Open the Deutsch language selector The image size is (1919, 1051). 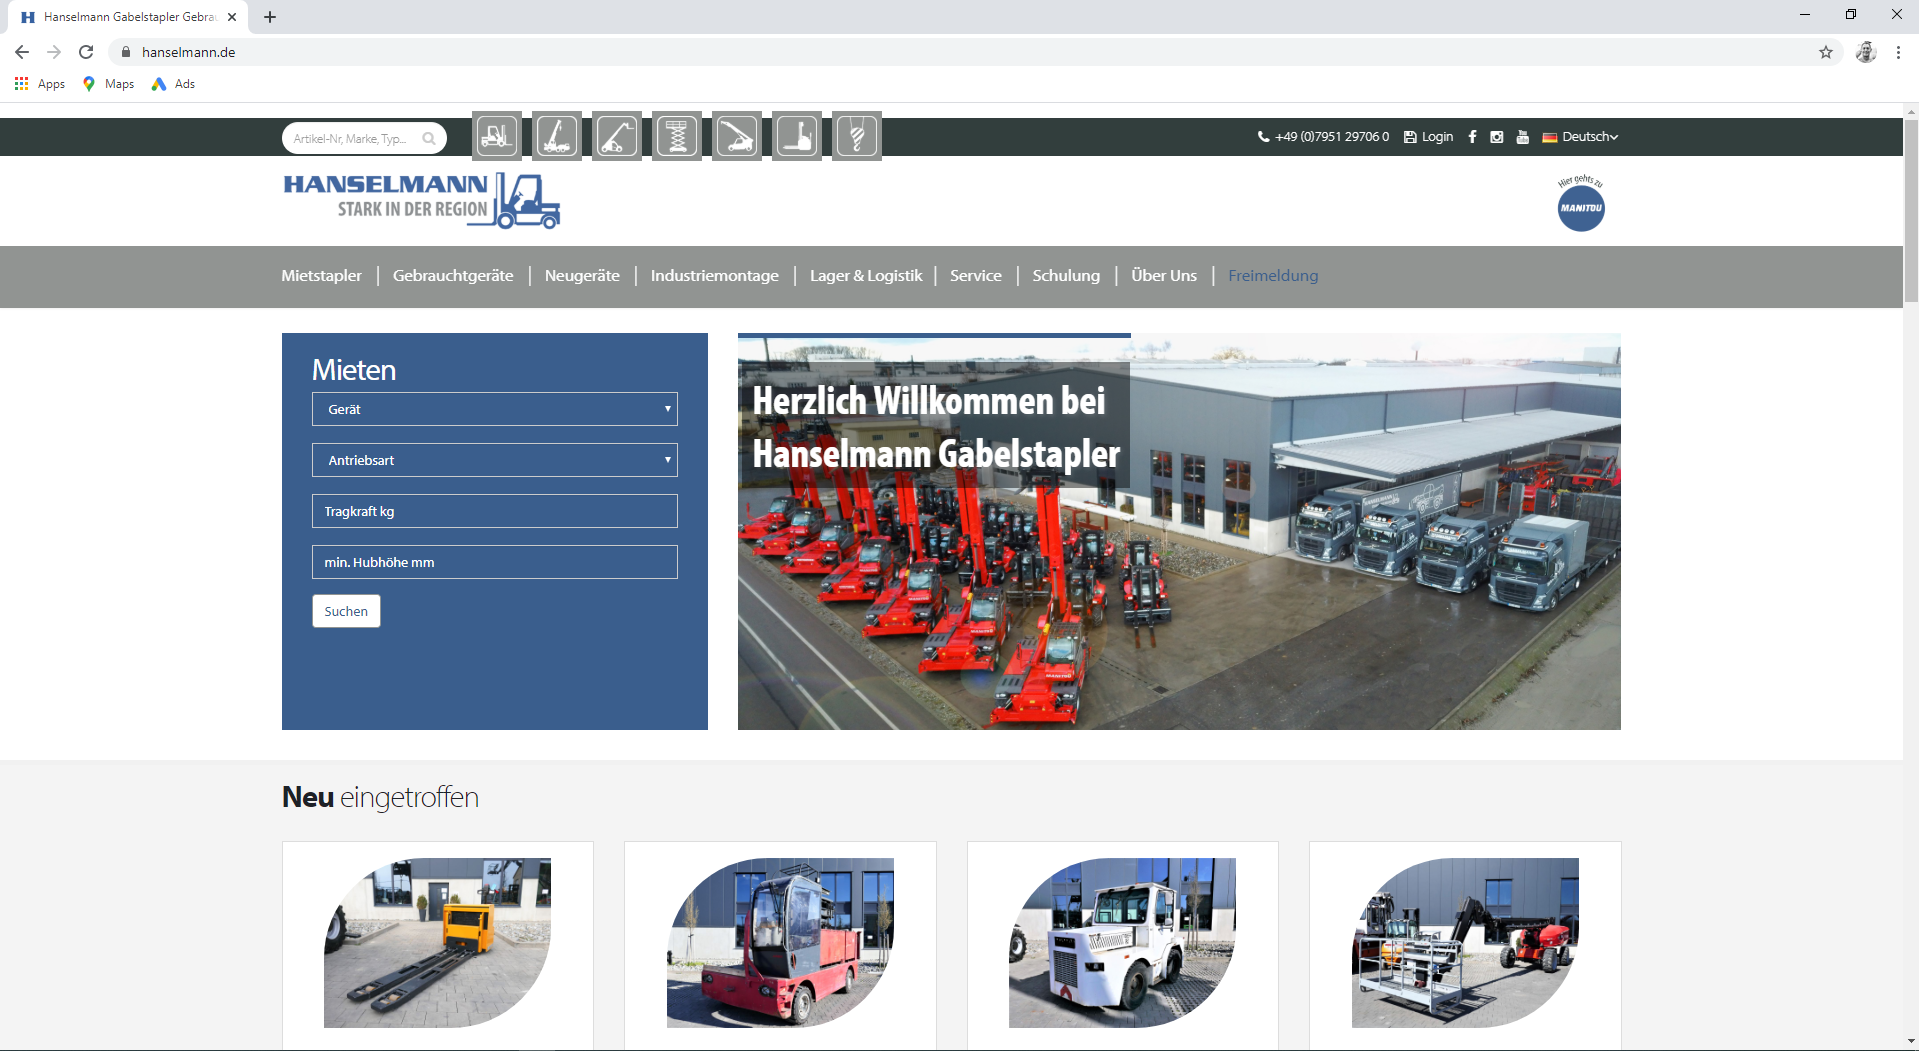(x=1580, y=137)
